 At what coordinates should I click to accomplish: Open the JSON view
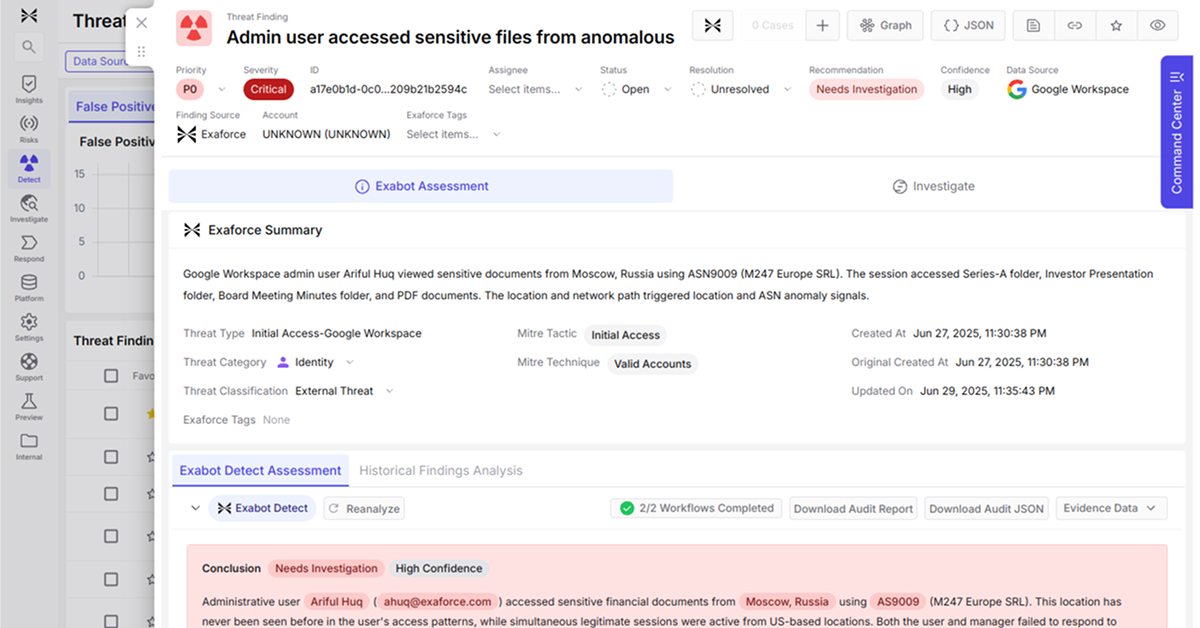tap(968, 25)
